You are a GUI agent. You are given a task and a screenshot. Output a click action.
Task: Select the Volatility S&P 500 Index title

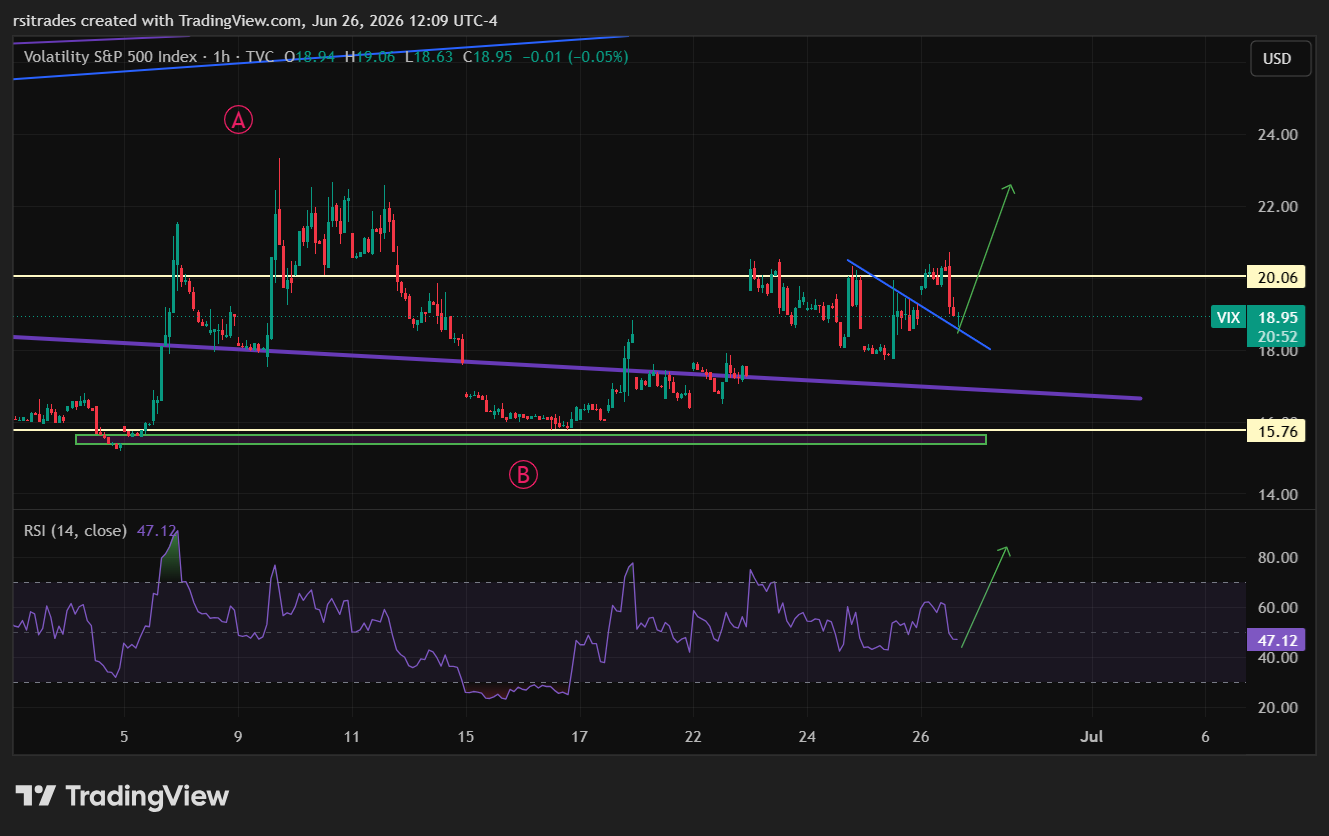tap(110, 57)
